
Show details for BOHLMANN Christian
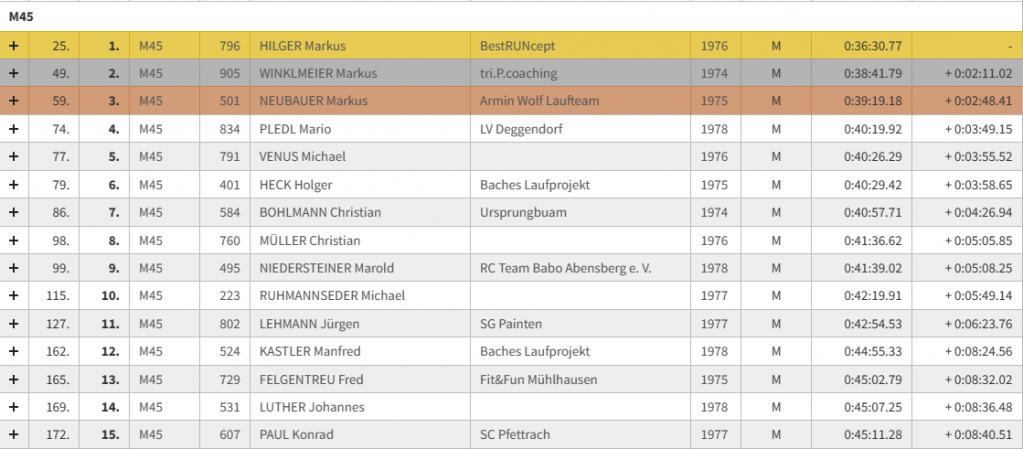pos(13,213)
